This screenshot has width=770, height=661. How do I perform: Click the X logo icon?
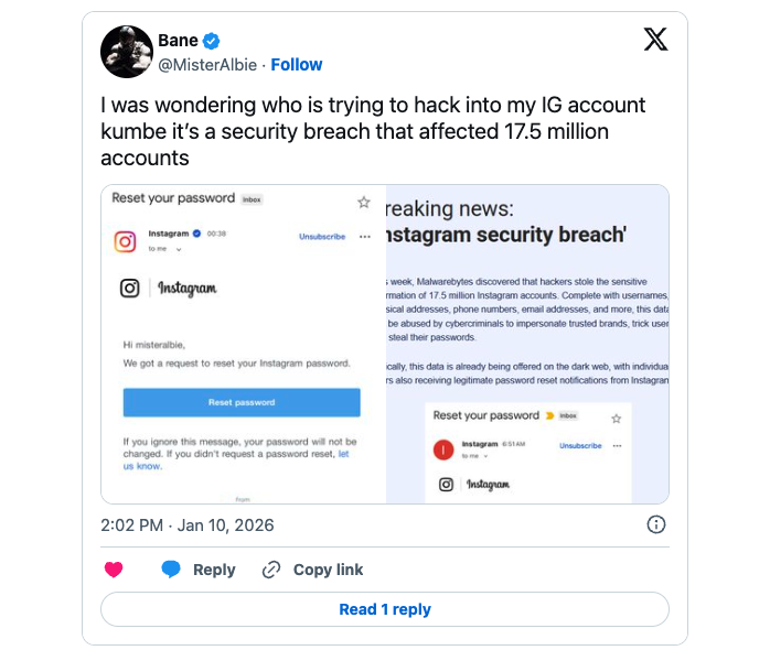[655, 40]
